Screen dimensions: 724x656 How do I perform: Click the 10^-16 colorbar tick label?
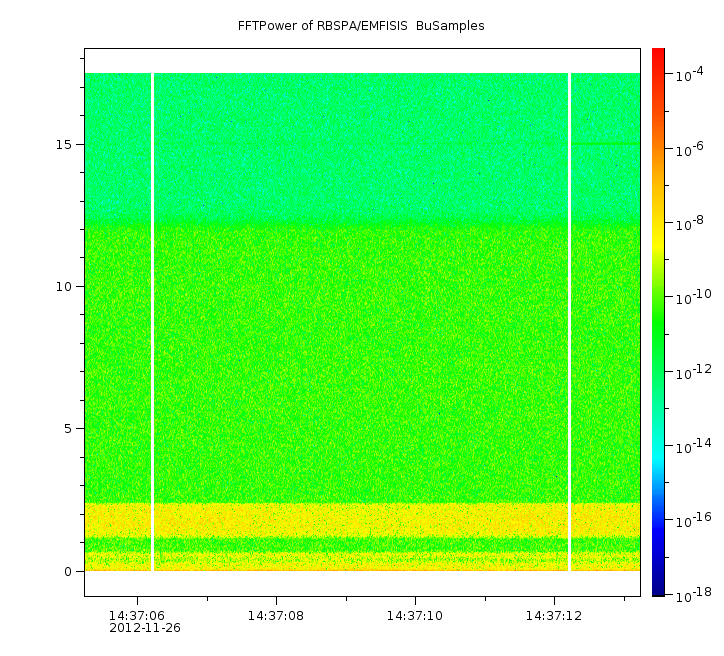point(691,518)
